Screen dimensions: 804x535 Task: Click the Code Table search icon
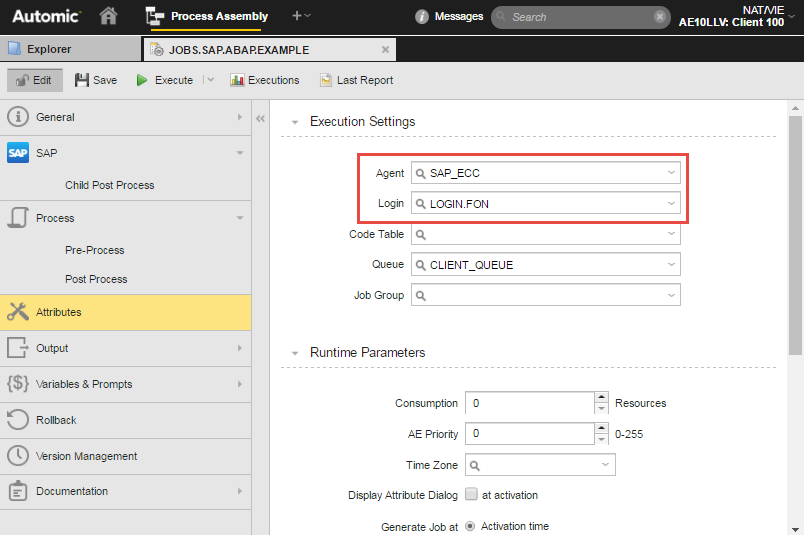coord(420,235)
